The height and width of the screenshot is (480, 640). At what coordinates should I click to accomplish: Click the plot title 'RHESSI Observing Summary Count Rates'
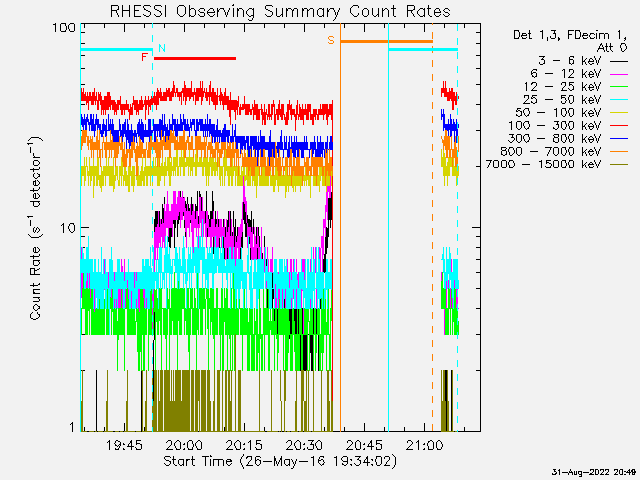(280, 11)
